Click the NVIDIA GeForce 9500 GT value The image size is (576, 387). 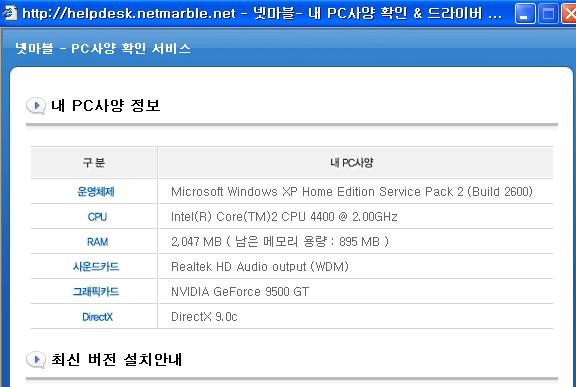pyautogui.click(x=240, y=292)
